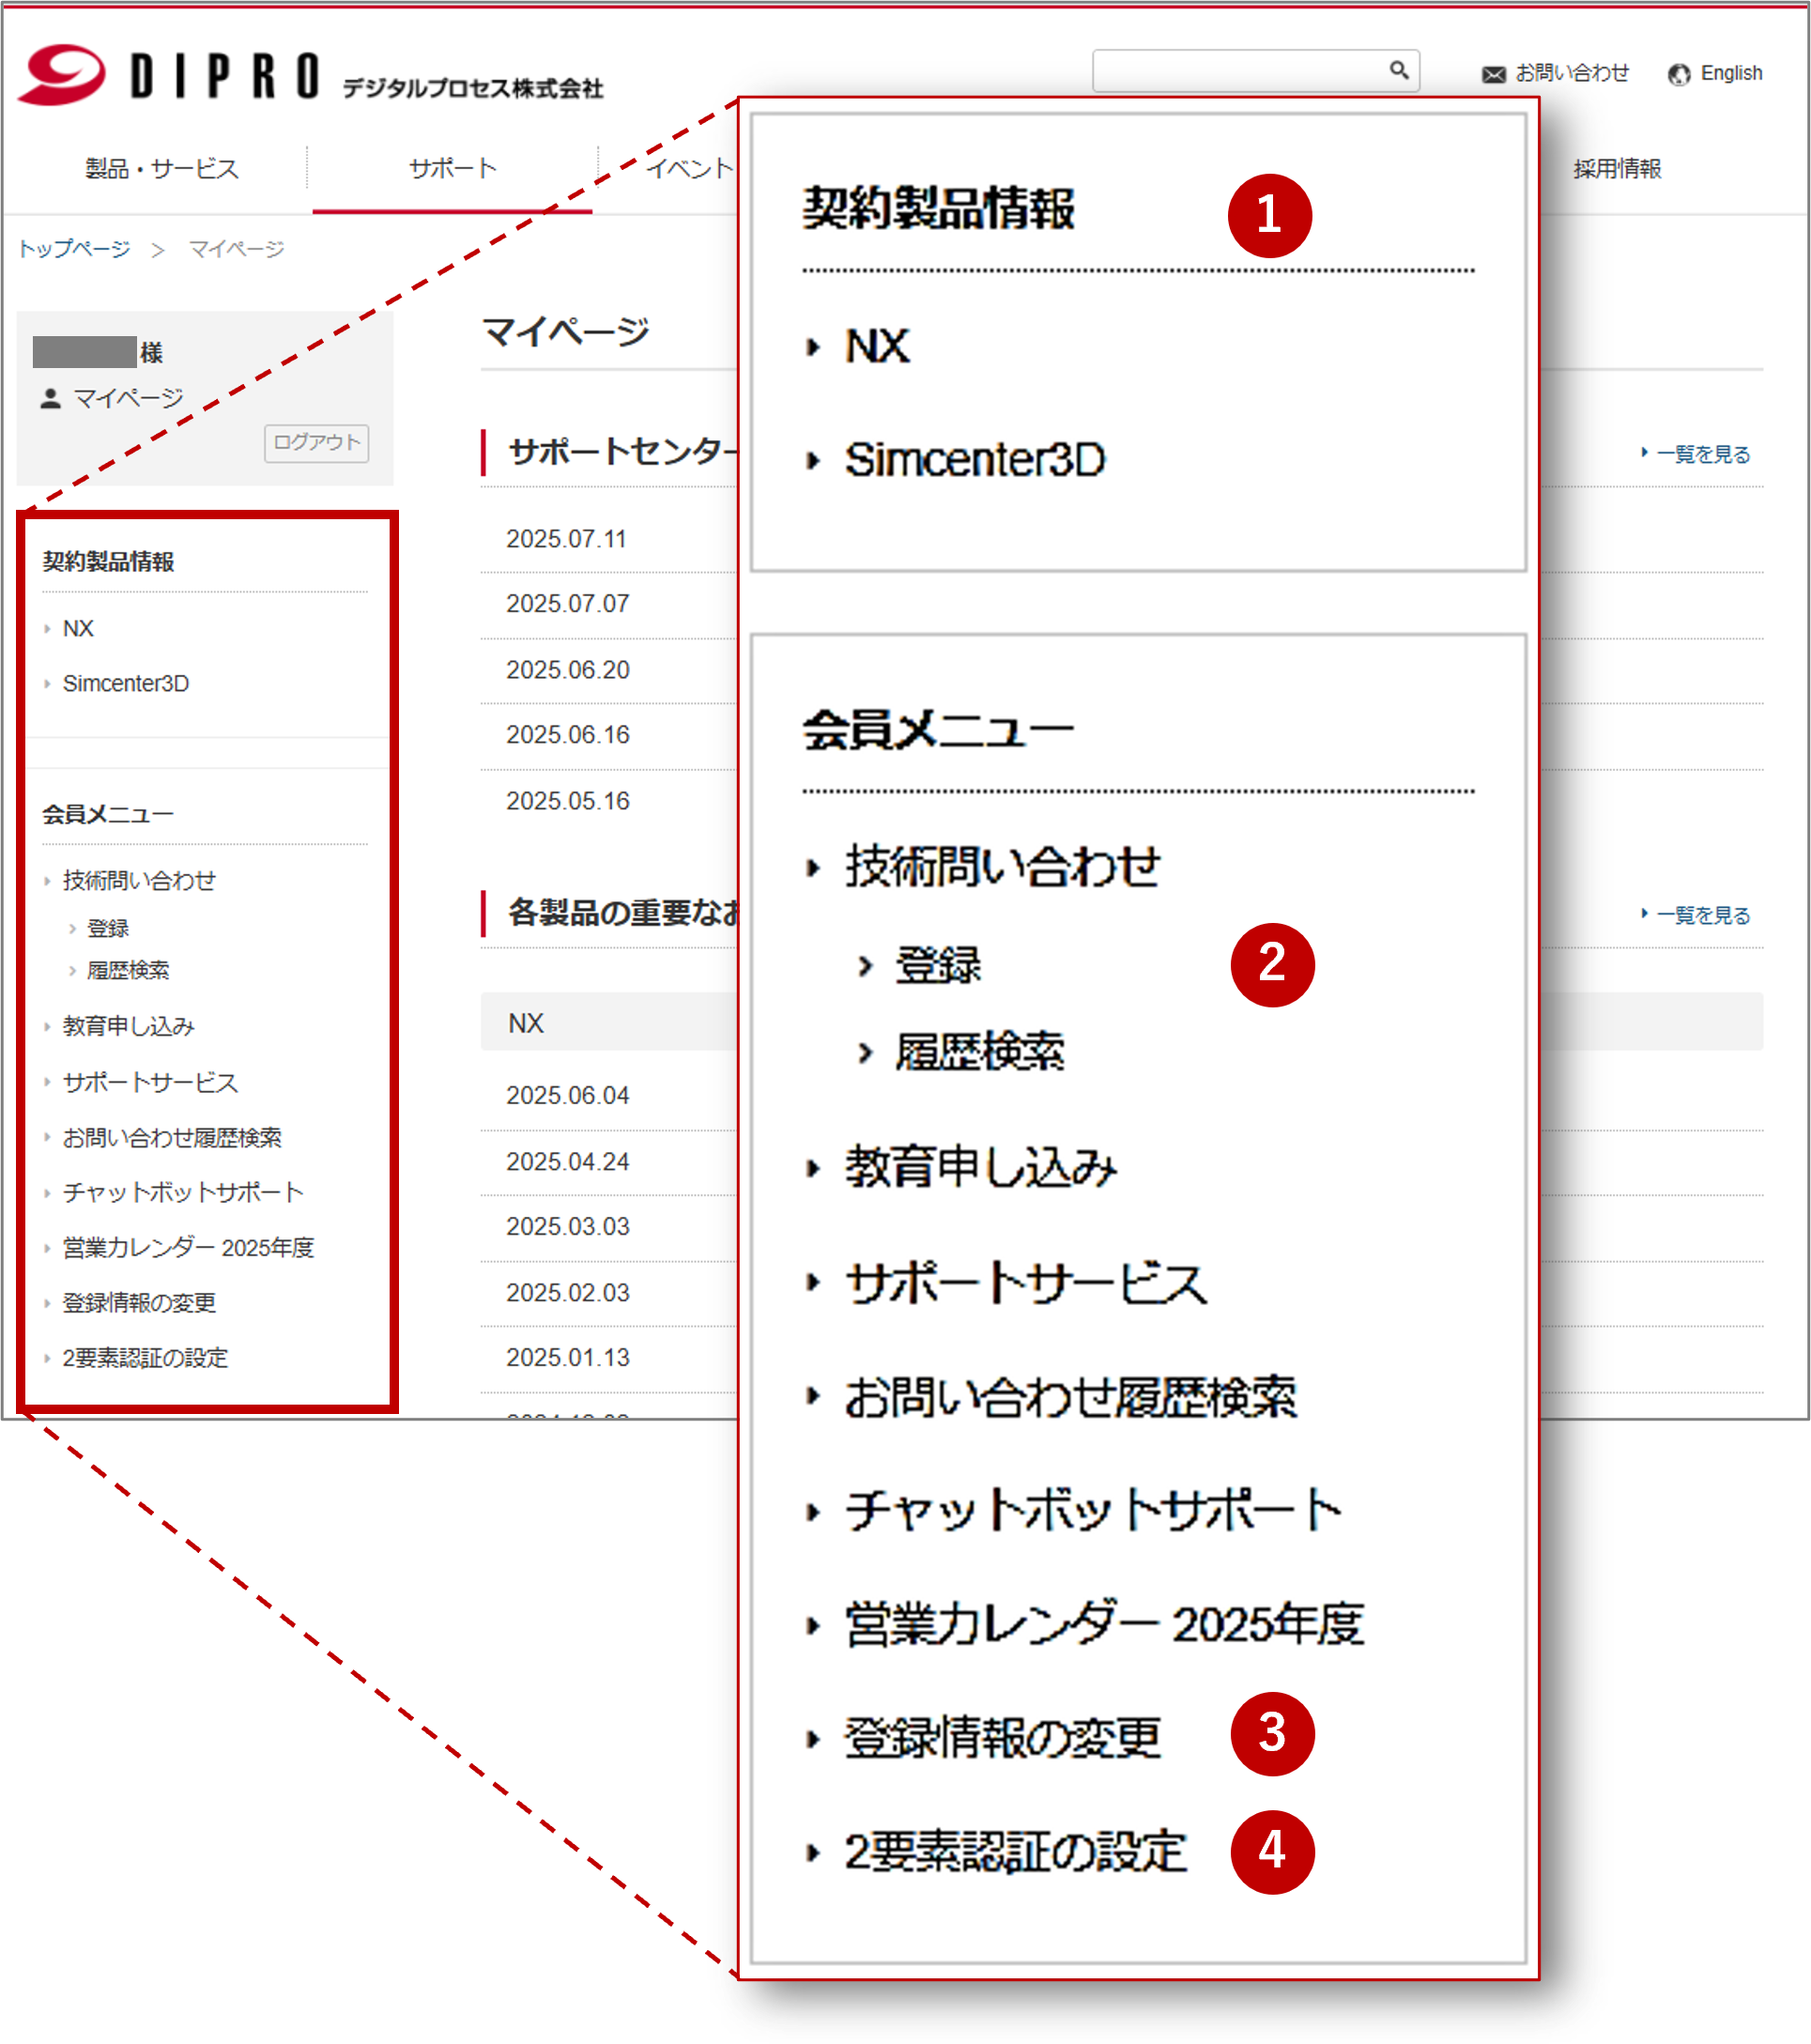Screen dimensions: 1811x2044
Task: Go to トップページ in the breadcrumb
Action: click(x=75, y=248)
